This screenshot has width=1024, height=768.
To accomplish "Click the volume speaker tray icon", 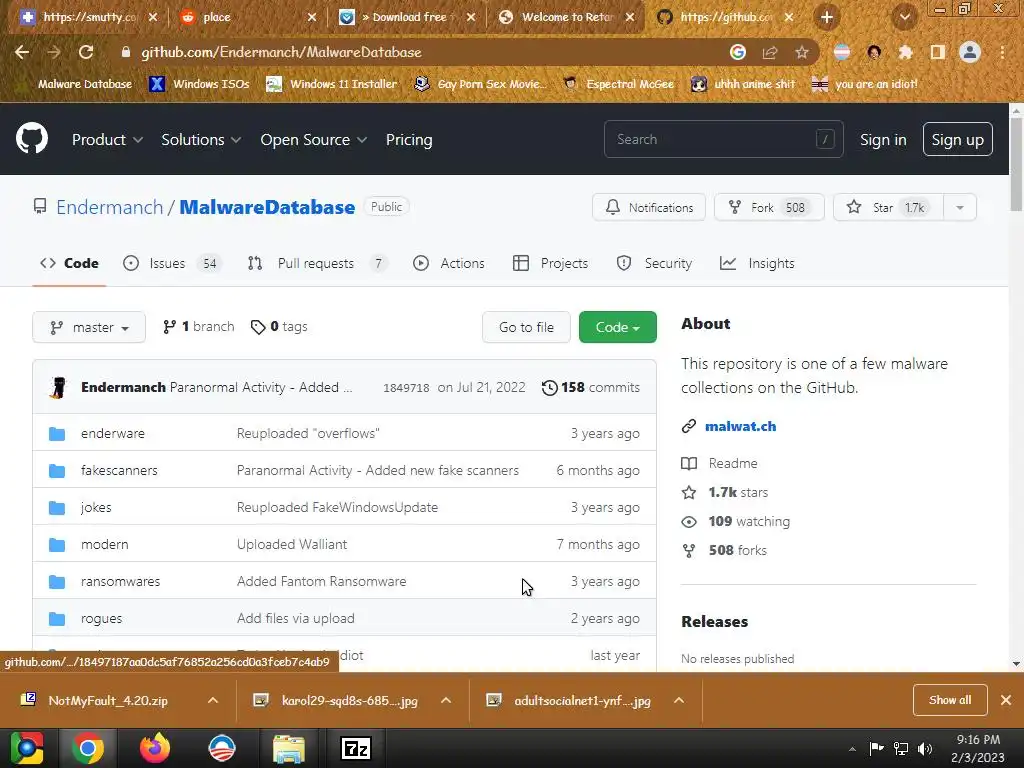I will click(x=925, y=748).
